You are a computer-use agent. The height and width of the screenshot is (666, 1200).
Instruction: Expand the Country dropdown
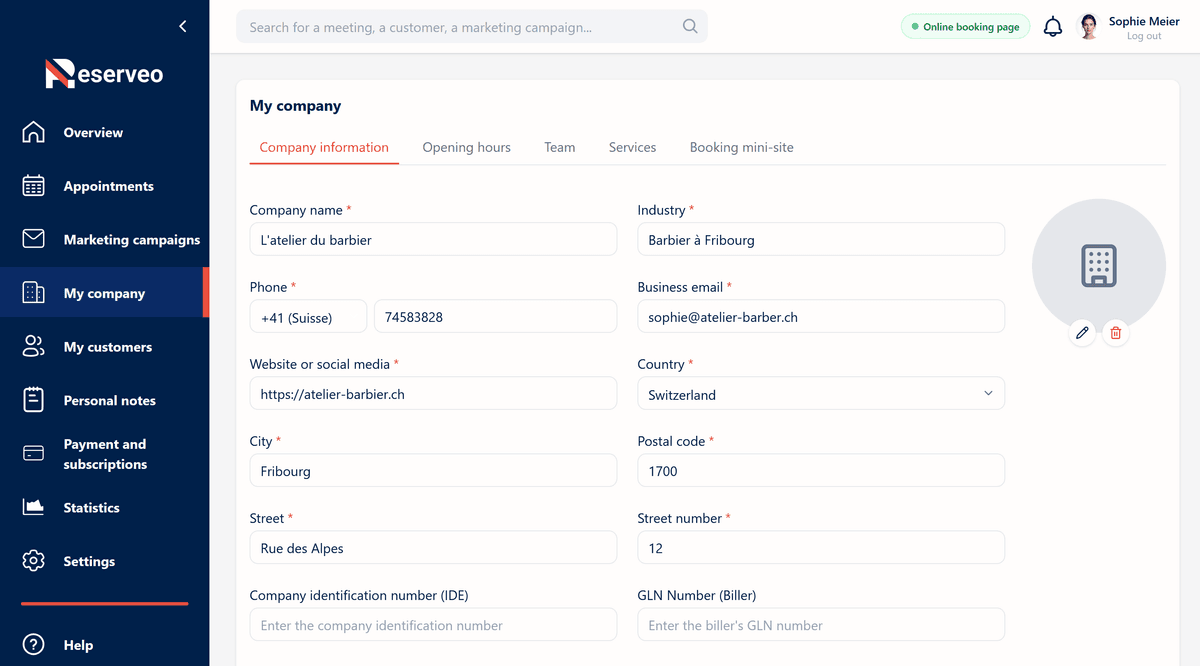(x=821, y=394)
